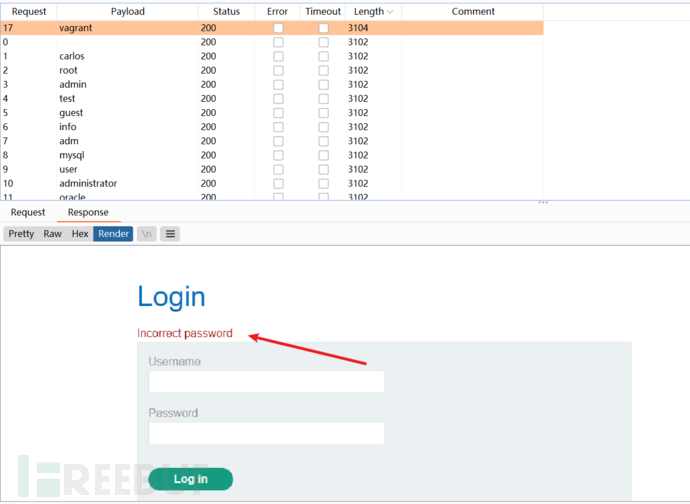This screenshot has height=504, width=690.
Task: Select the test payload row
Action: tap(272, 98)
